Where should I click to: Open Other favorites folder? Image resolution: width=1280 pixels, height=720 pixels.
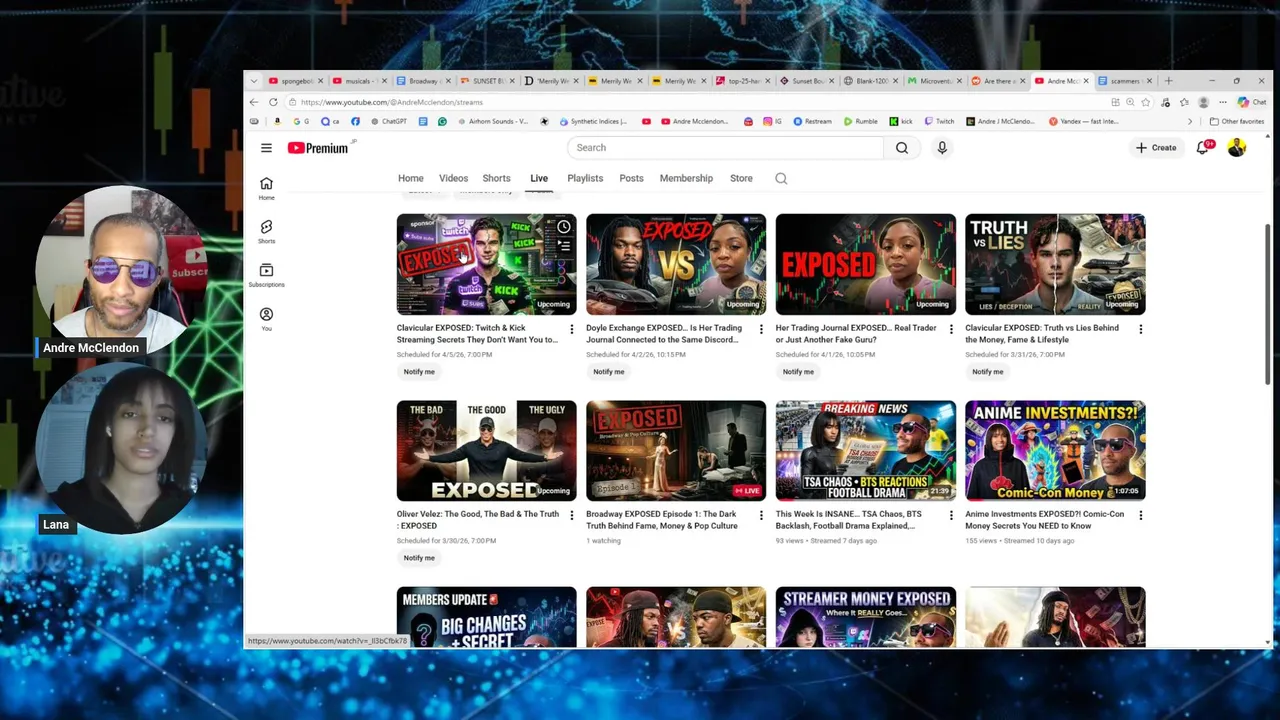(1238, 121)
